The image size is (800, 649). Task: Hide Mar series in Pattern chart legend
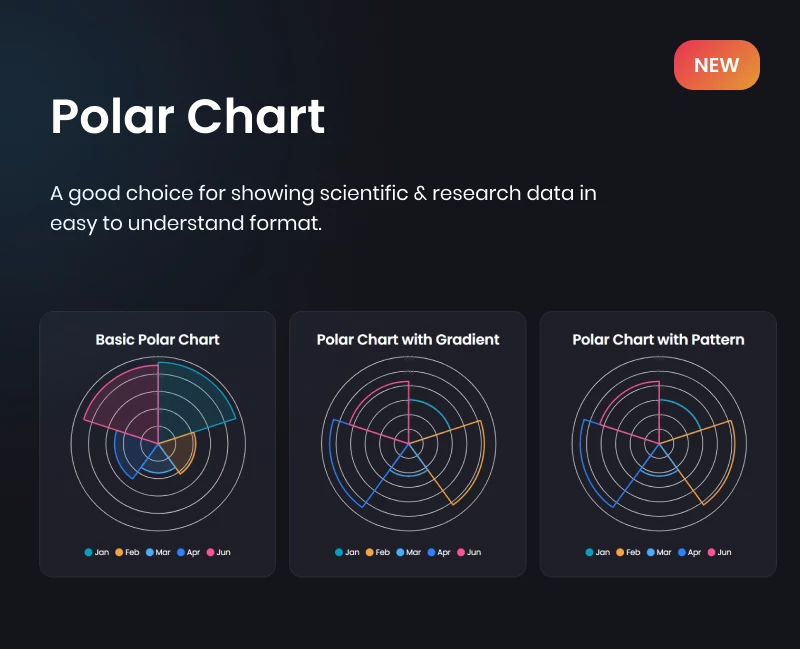point(658,552)
